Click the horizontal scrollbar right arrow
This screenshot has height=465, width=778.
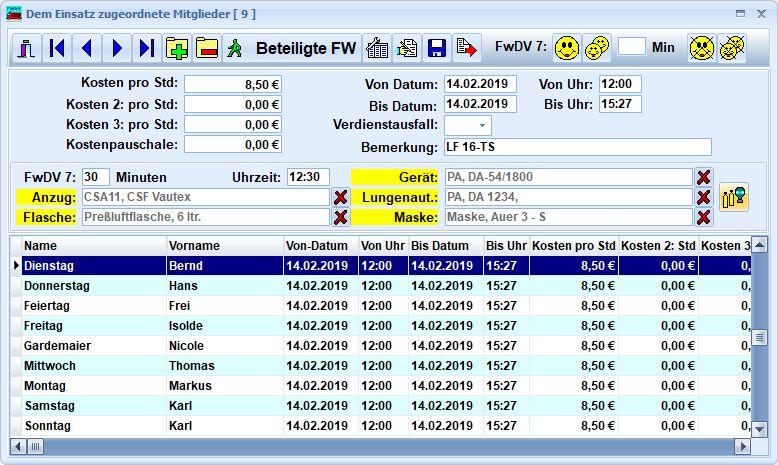[741, 446]
